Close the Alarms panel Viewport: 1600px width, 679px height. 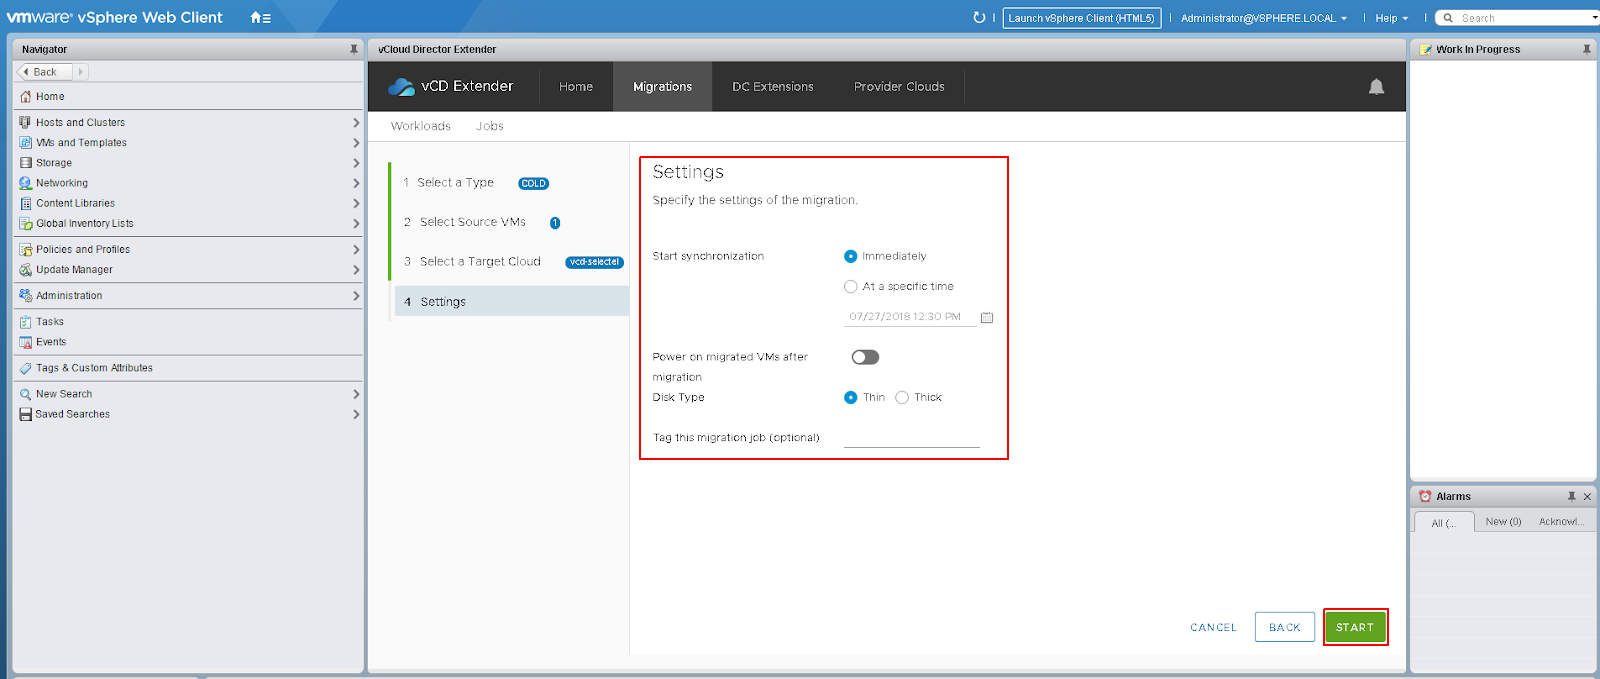[1587, 496]
